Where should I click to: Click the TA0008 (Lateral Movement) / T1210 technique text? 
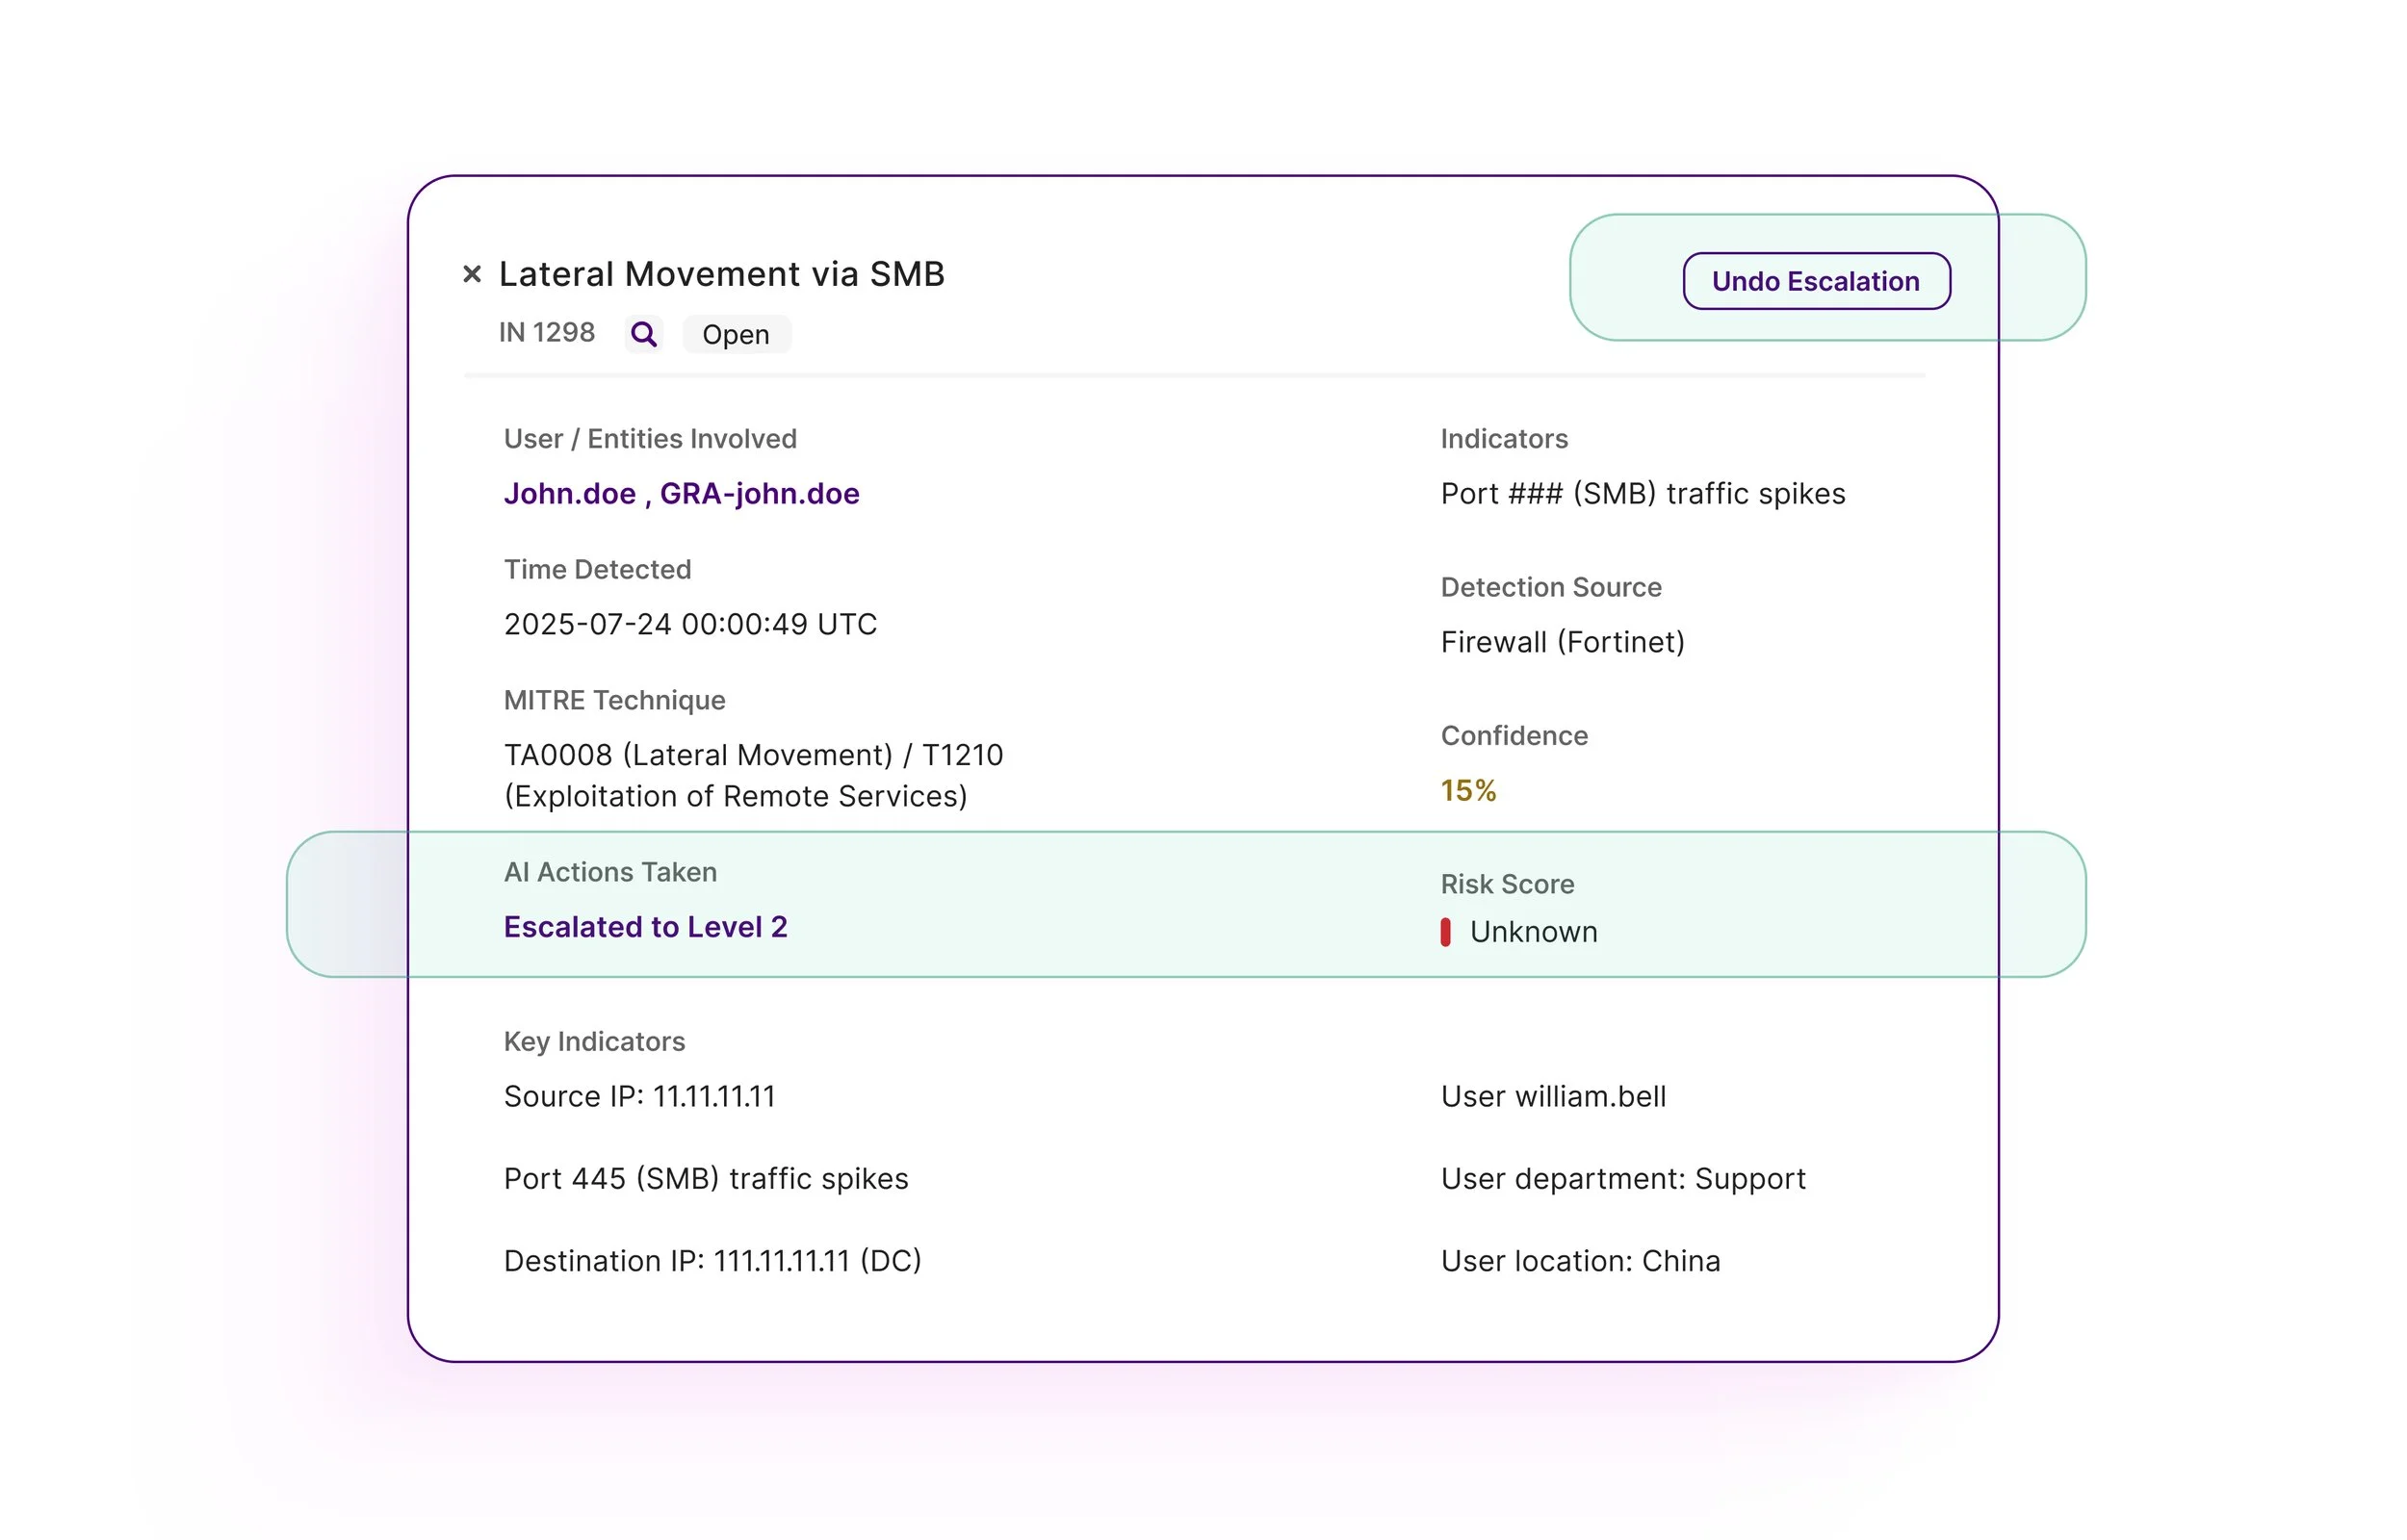(753, 775)
